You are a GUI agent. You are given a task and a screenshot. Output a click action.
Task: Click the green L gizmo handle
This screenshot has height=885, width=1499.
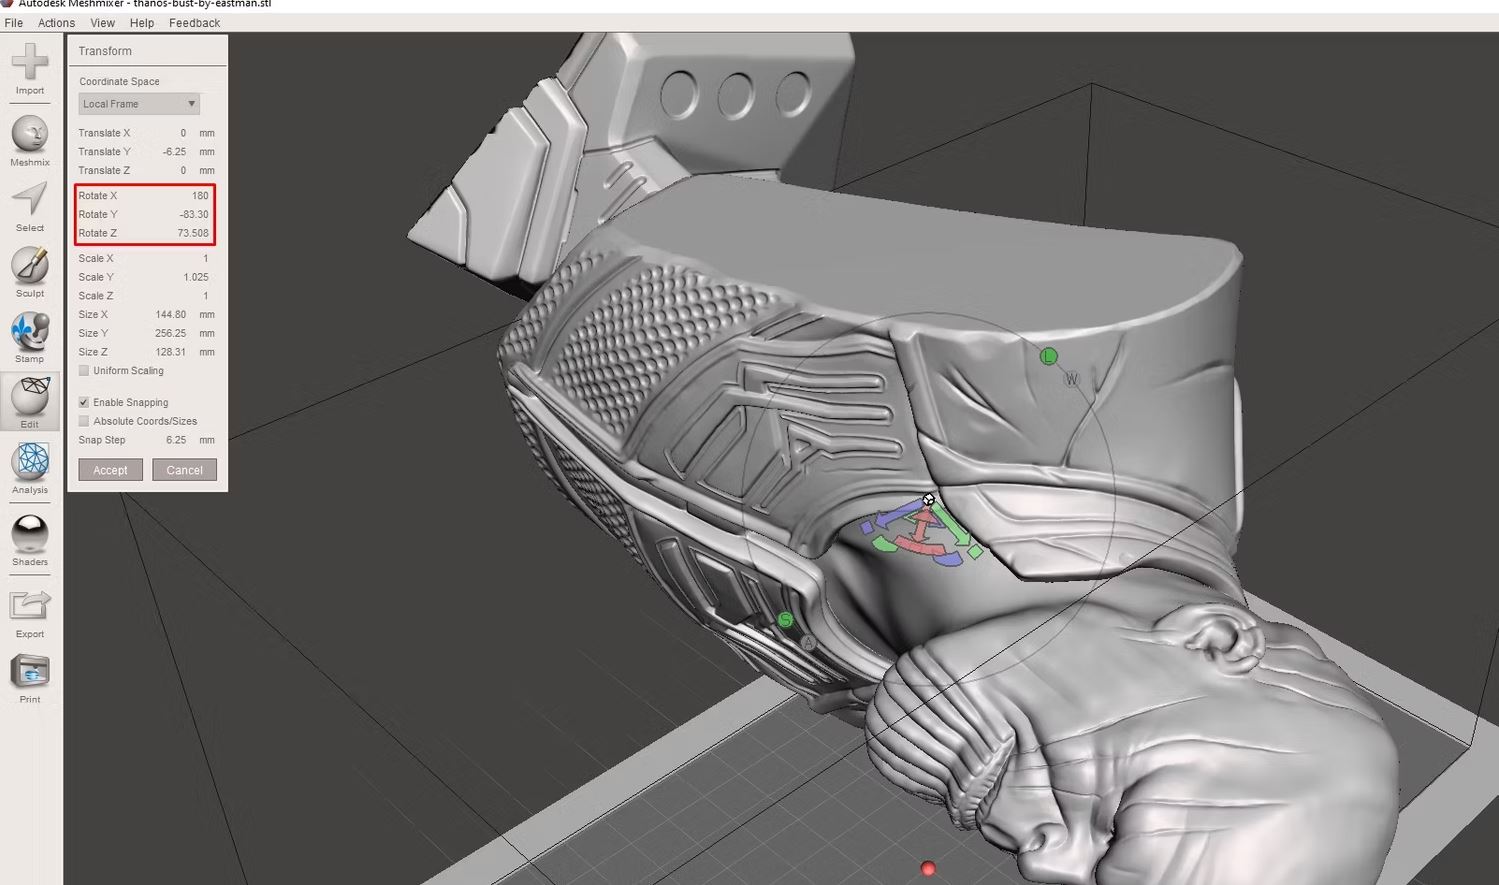(x=1048, y=356)
